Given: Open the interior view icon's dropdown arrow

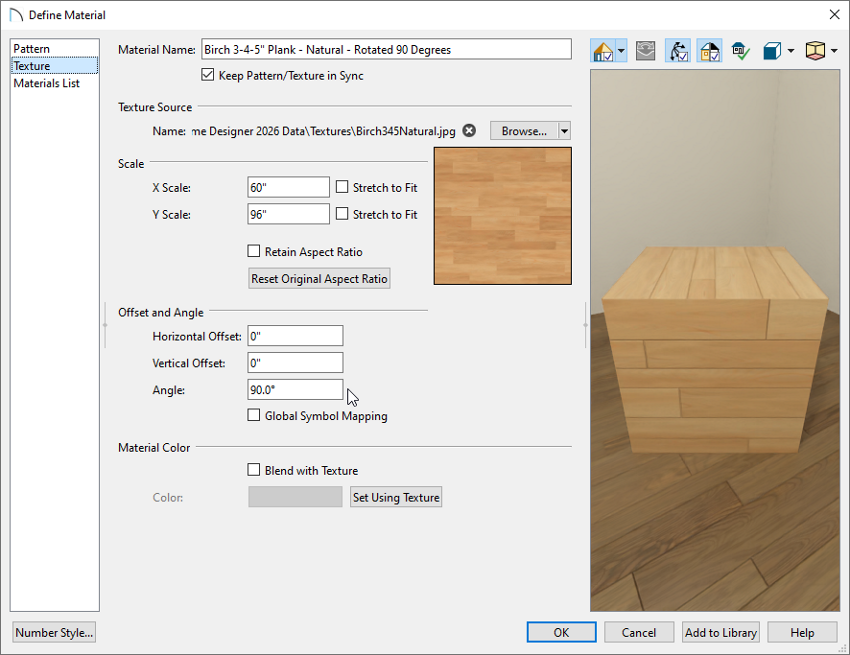Looking at the screenshot, I should [834, 50].
